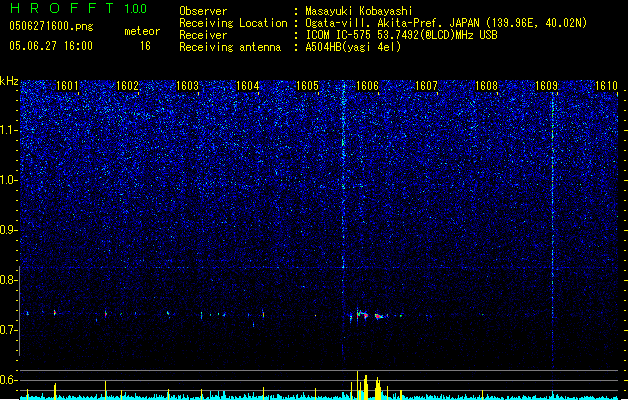Click the 1602 time marker
Screen dimensions: 629x400
tap(127, 86)
